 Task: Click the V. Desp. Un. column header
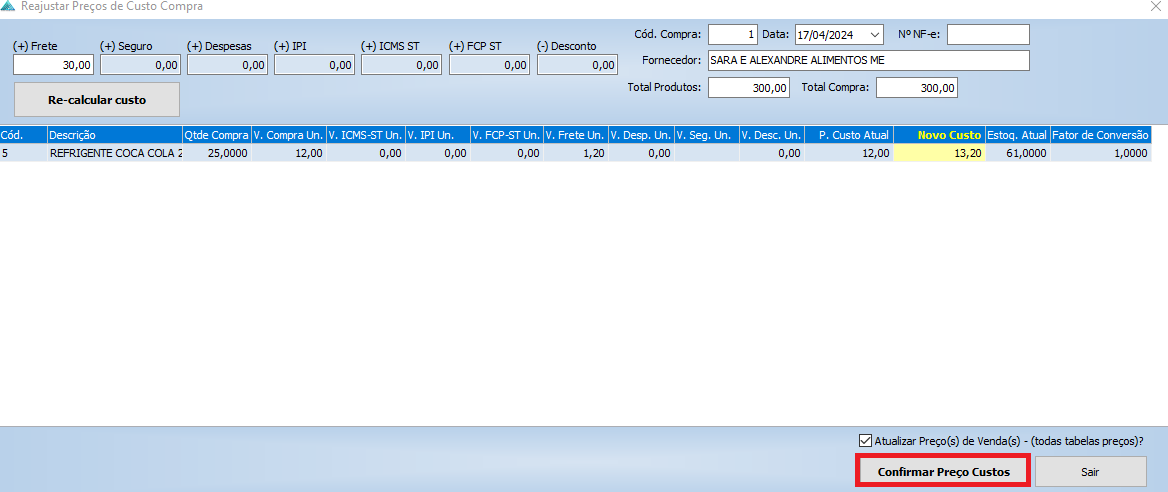[641, 135]
